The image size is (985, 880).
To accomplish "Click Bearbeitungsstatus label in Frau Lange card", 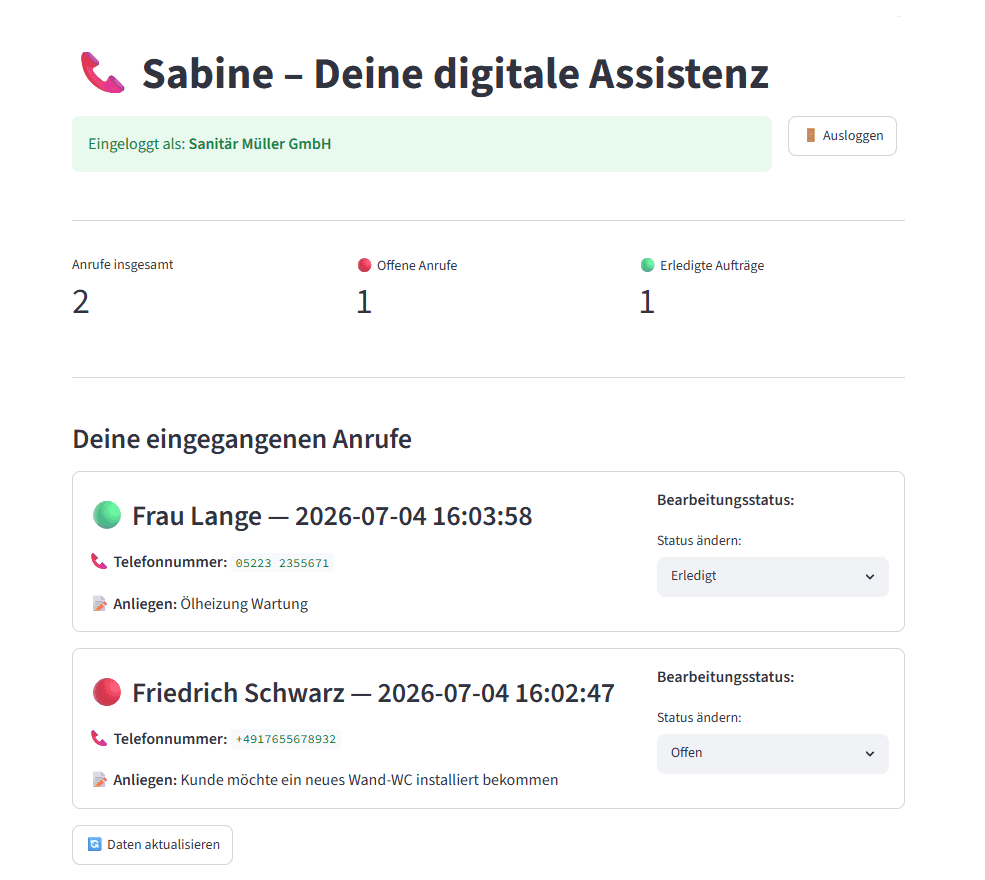I will 726,500.
